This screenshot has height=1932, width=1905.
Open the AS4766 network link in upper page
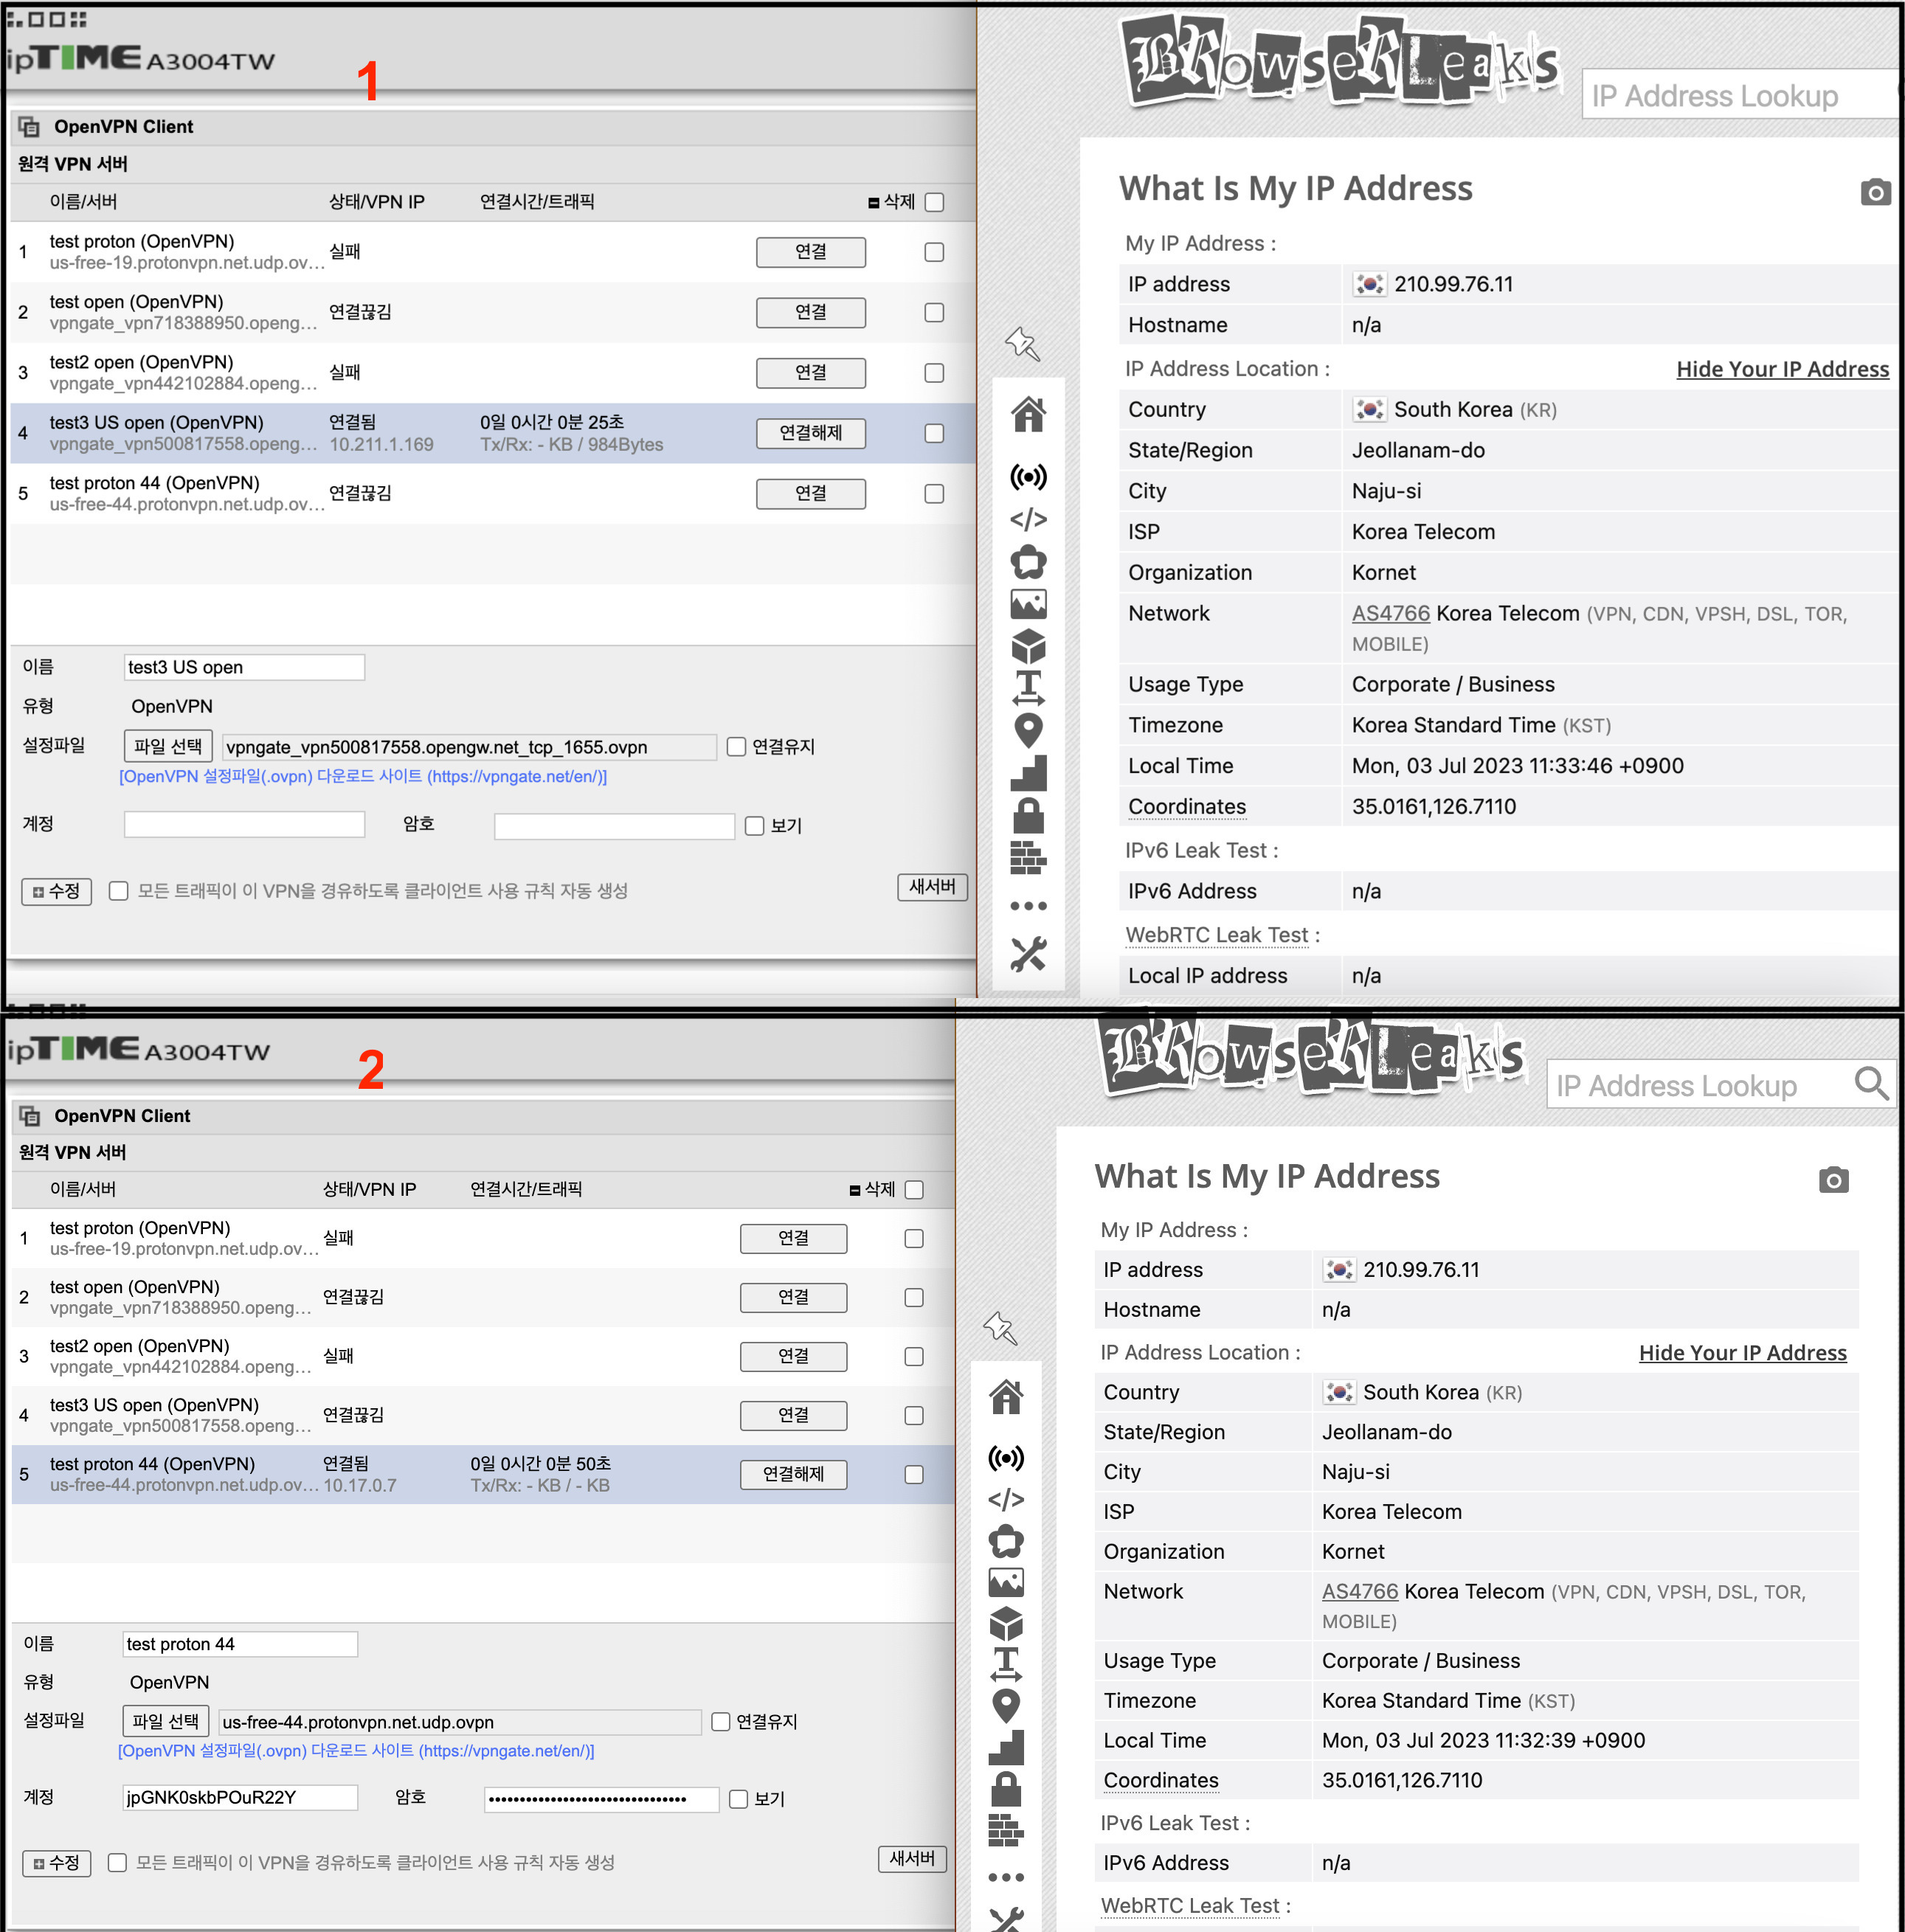coord(1390,613)
